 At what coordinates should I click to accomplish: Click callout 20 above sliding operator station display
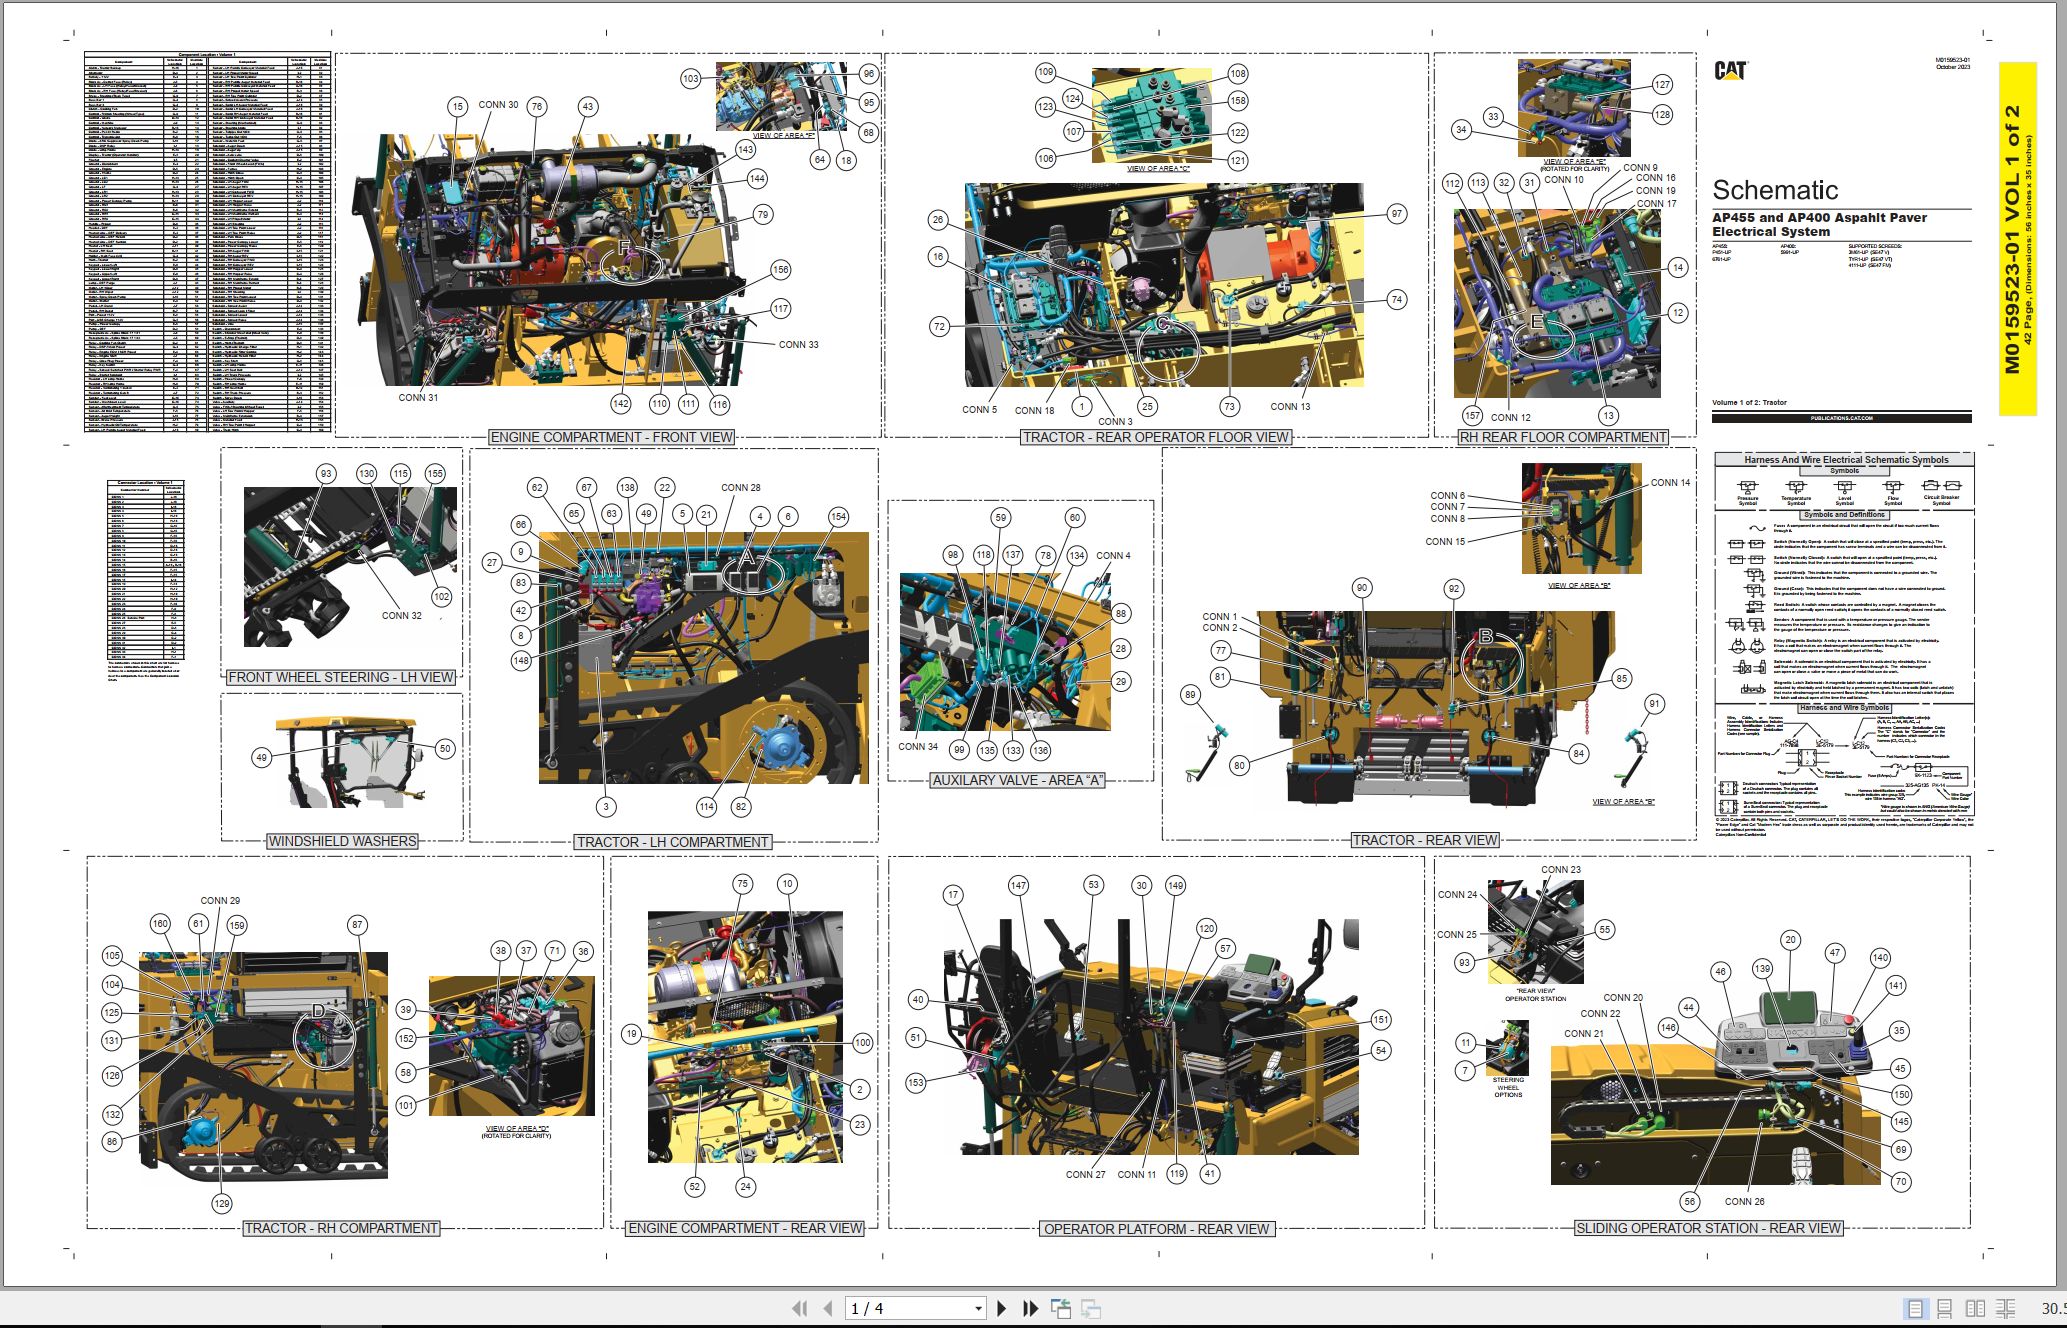click(x=1790, y=939)
